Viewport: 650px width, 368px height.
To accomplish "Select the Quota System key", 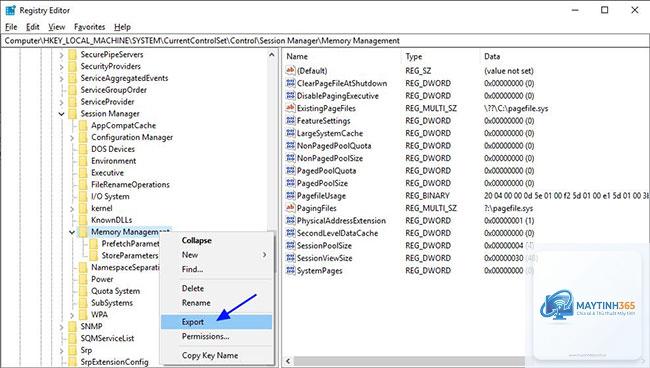I will click(115, 291).
